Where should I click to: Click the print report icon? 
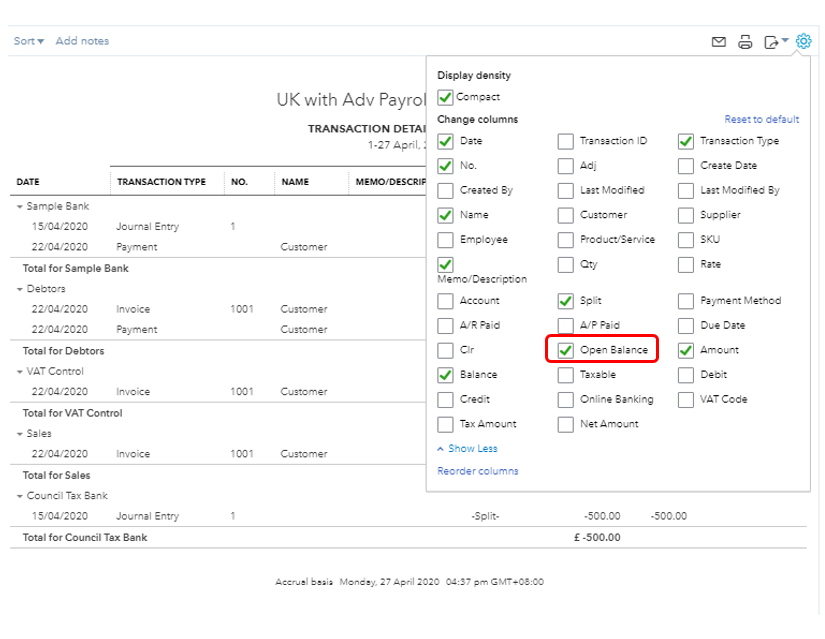[745, 42]
